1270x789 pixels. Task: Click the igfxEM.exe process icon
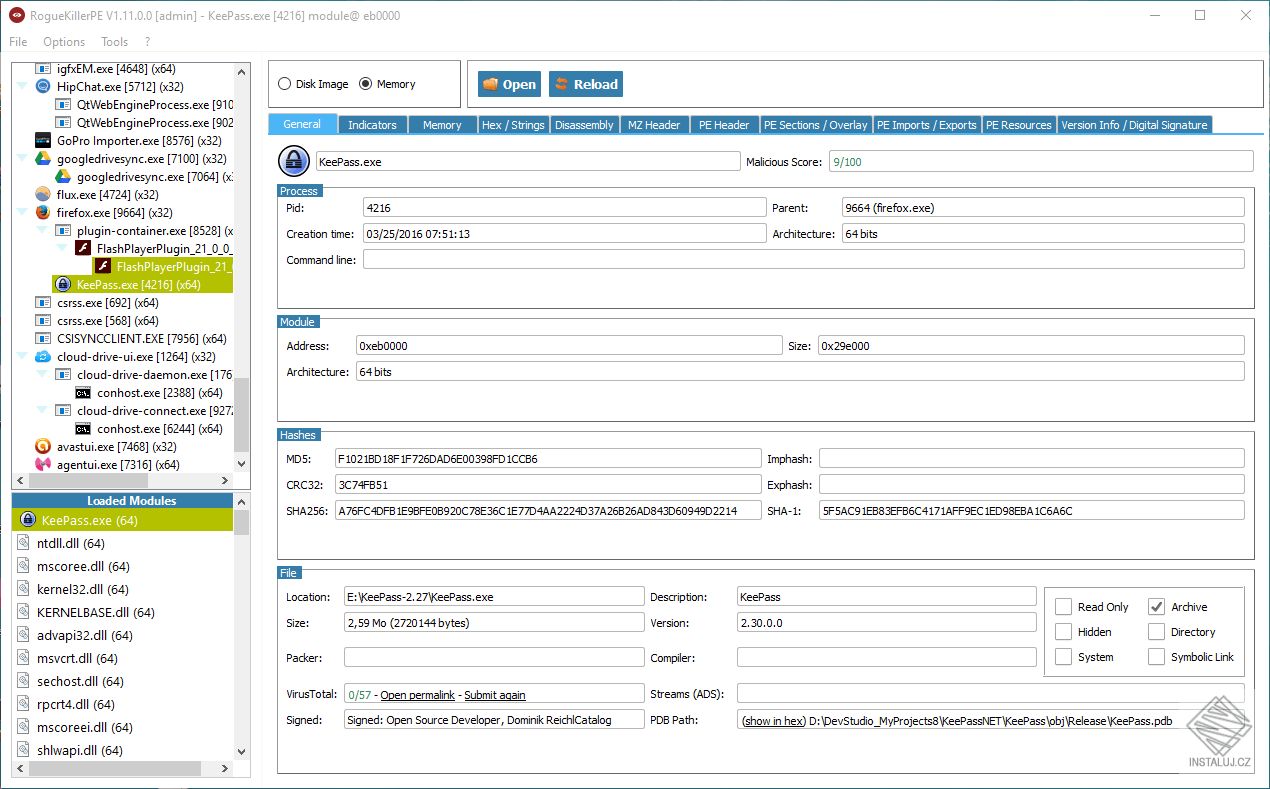[42, 69]
